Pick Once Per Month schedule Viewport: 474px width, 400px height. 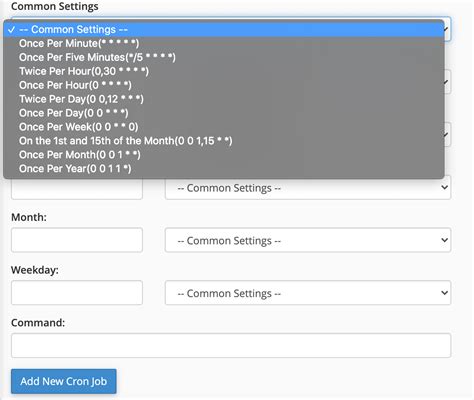pos(224,155)
